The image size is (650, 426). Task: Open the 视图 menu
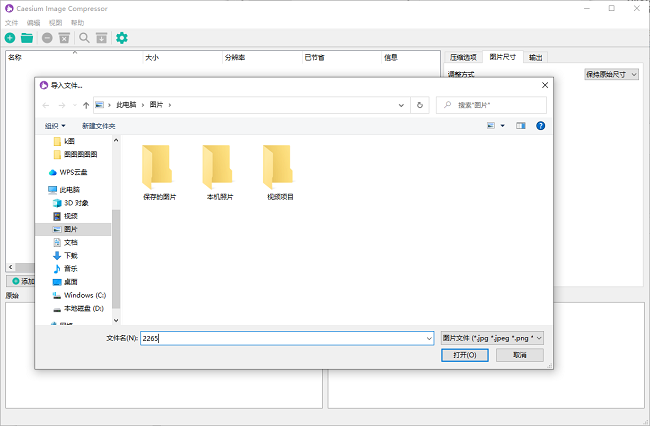pyautogui.click(x=56, y=23)
